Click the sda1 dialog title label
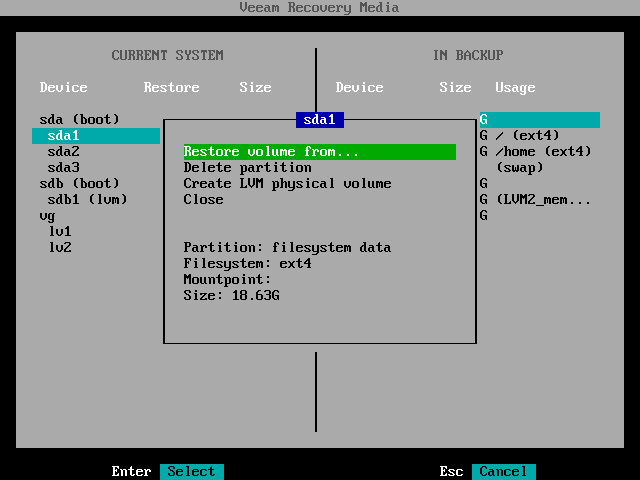The height and width of the screenshot is (480, 640). pos(320,120)
